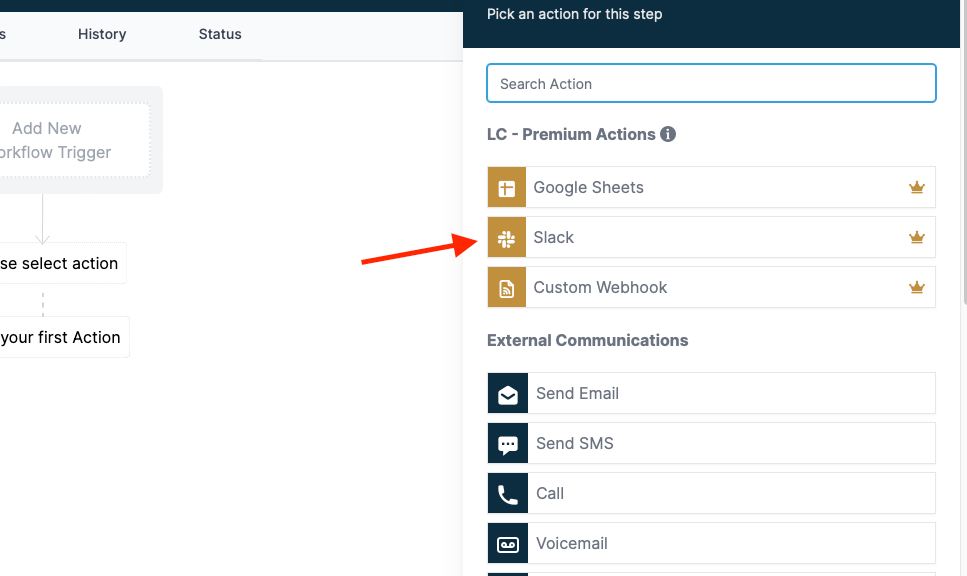This screenshot has width=967, height=576.
Task: Click the 'select action' workflow step
Action: click(x=63, y=263)
